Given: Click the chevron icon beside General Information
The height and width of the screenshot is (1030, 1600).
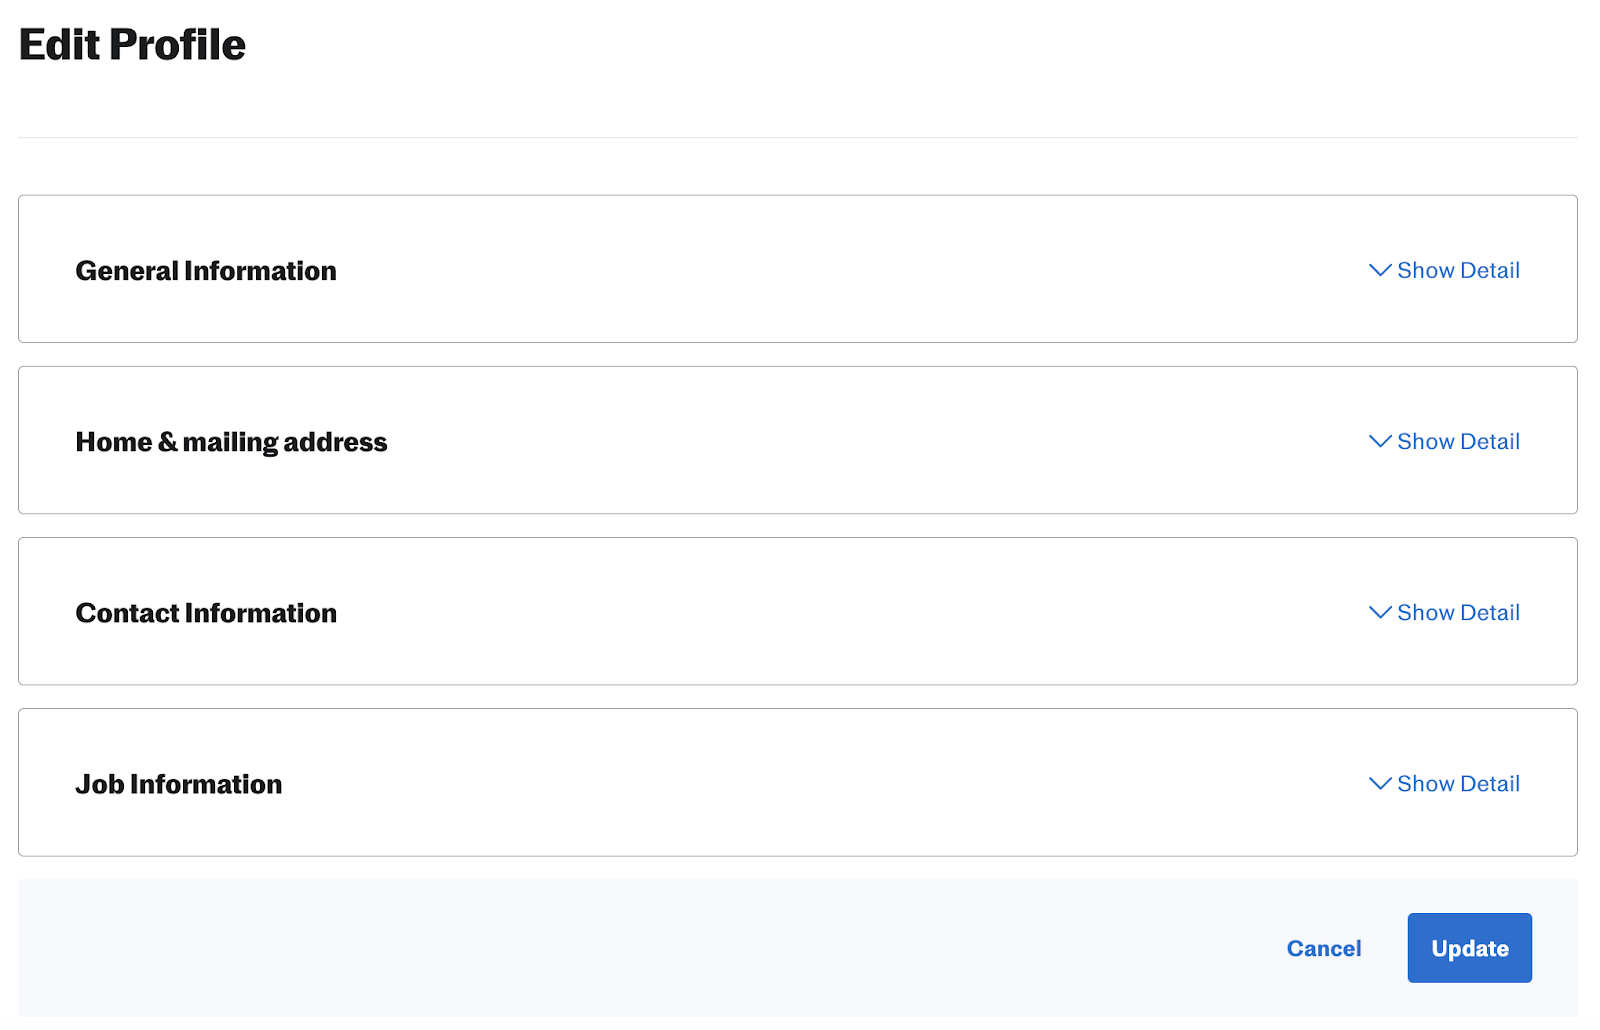Looking at the screenshot, I should point(1380,270).
